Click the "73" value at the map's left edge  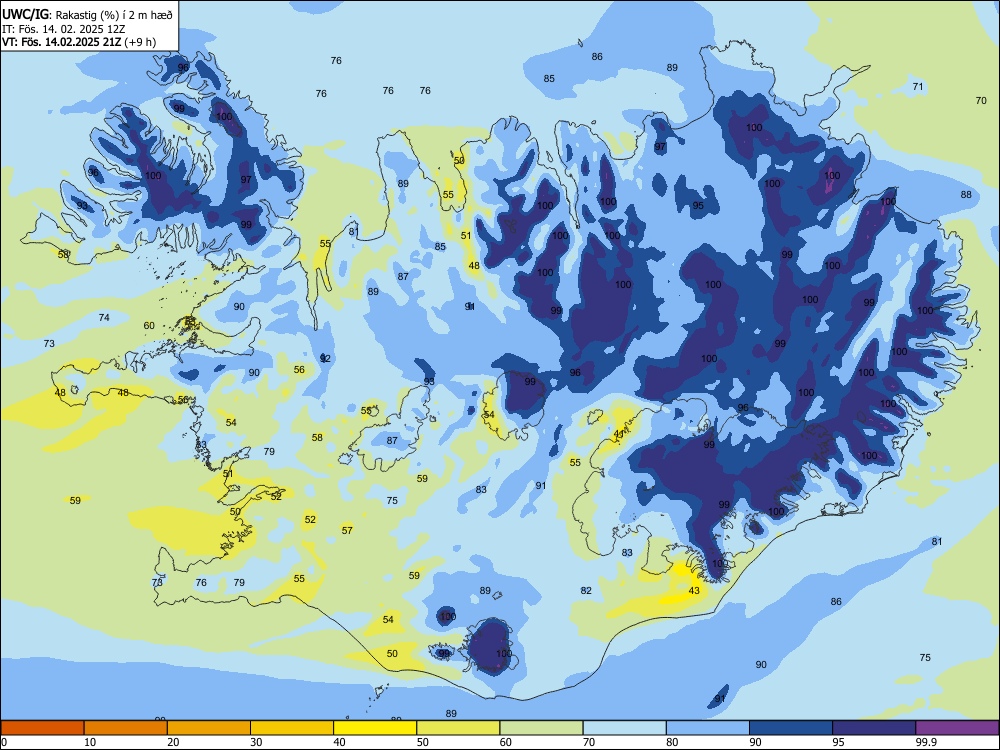pyautogui.click(x=49, y=343)
